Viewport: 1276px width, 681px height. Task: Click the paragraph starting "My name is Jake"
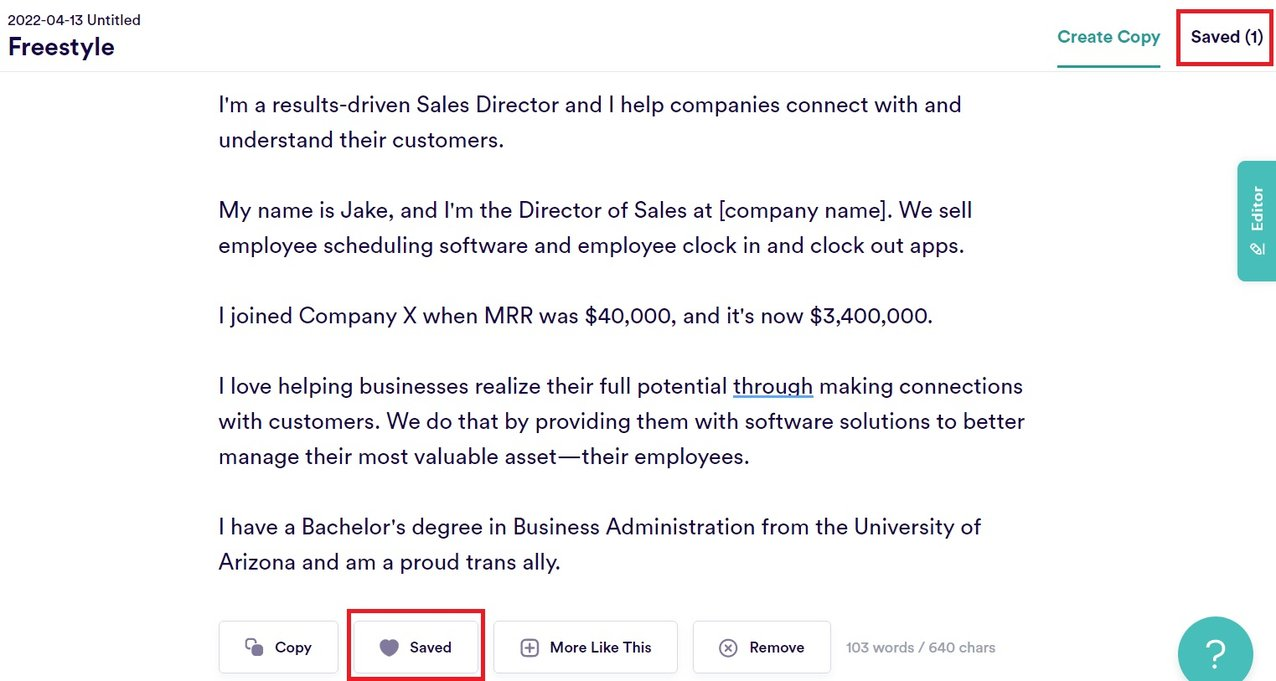tap(595, 228)
